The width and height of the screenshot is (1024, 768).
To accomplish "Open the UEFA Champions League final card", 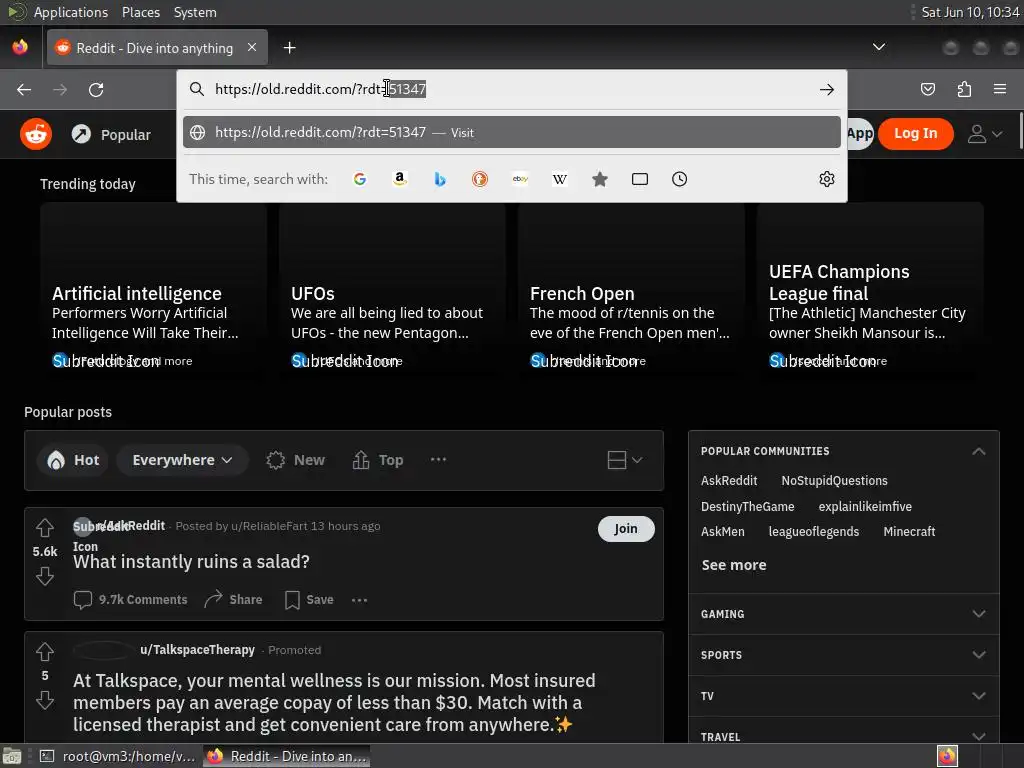I will point(870,289).
